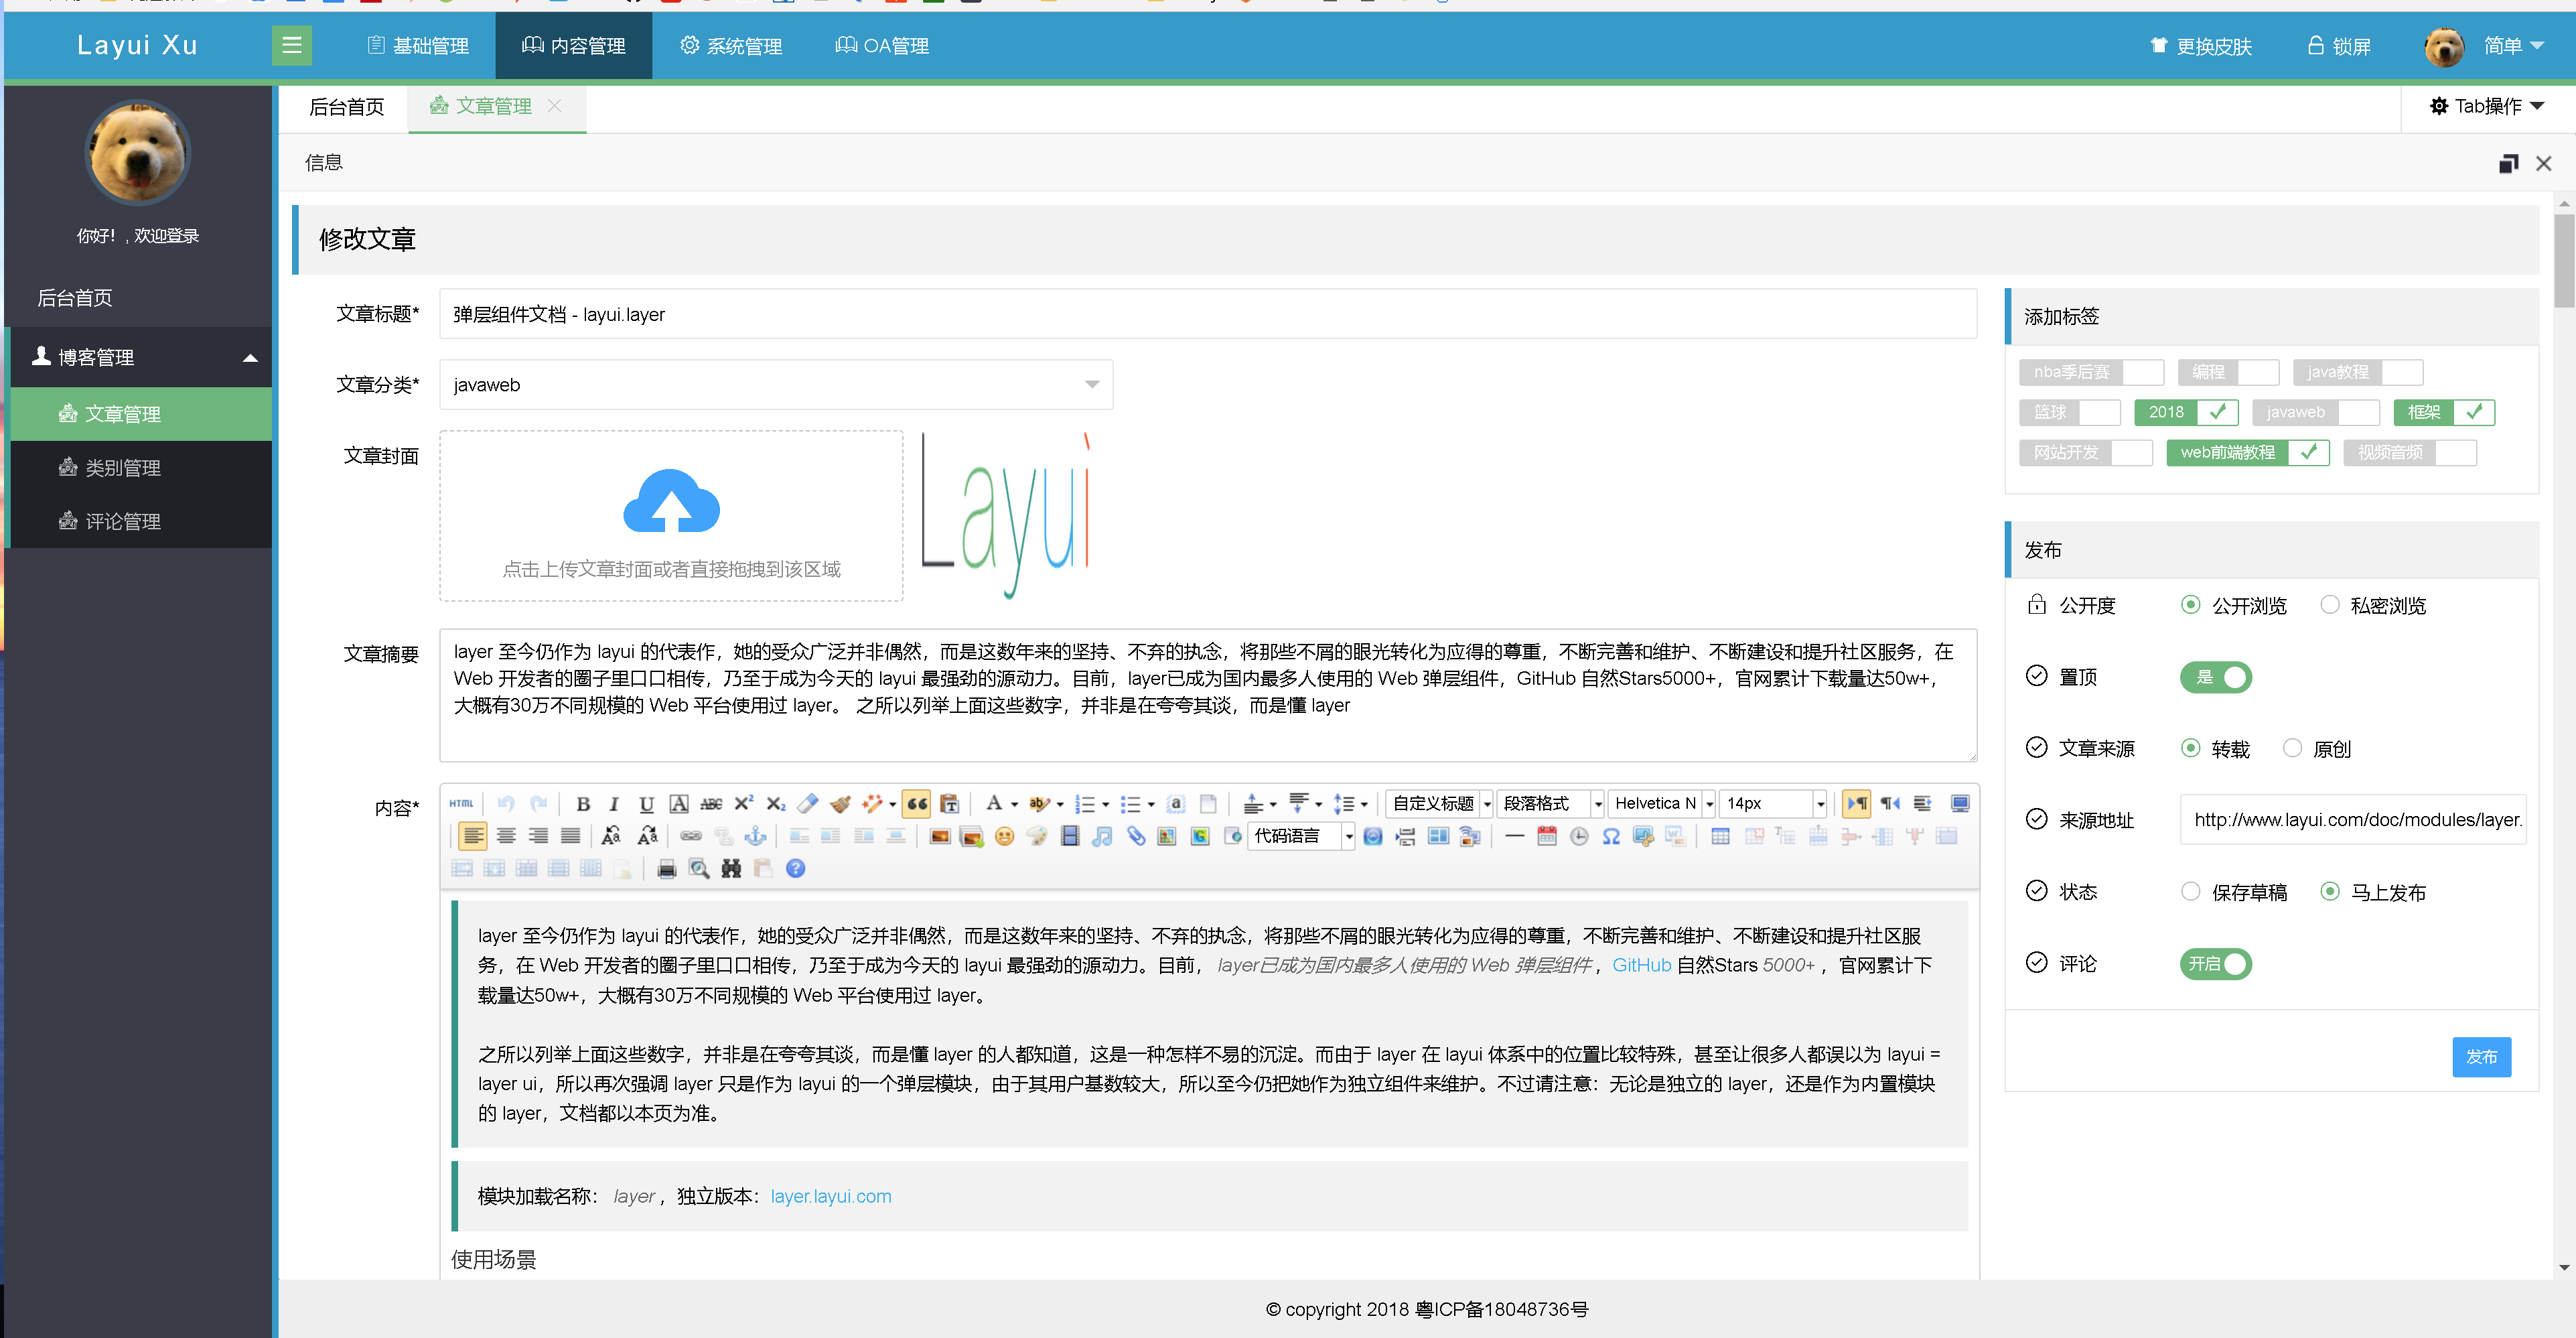This screenshot has width=2576, height=1338.
Task: Toggle the sidebar with the hamburger icon
Action: click(x=292, y=45)
